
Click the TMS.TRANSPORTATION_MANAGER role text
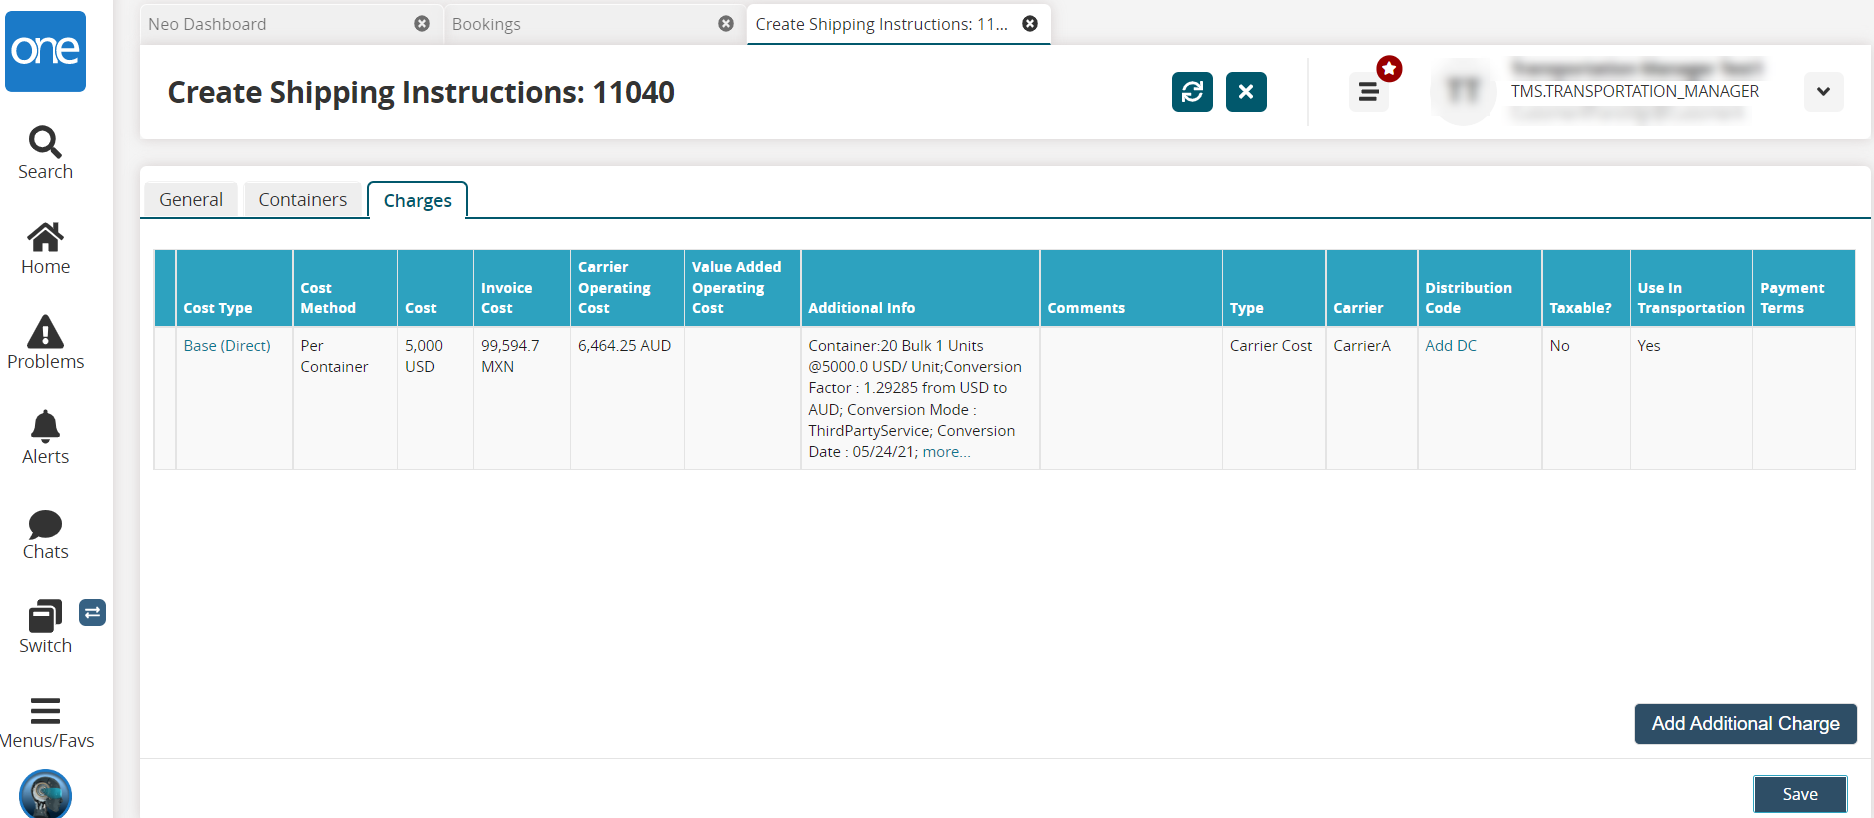[1635, 91]
